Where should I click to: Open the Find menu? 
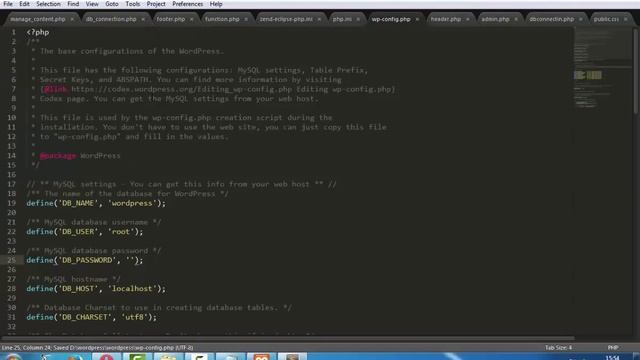pyautogui.click(x=73, y=4)
